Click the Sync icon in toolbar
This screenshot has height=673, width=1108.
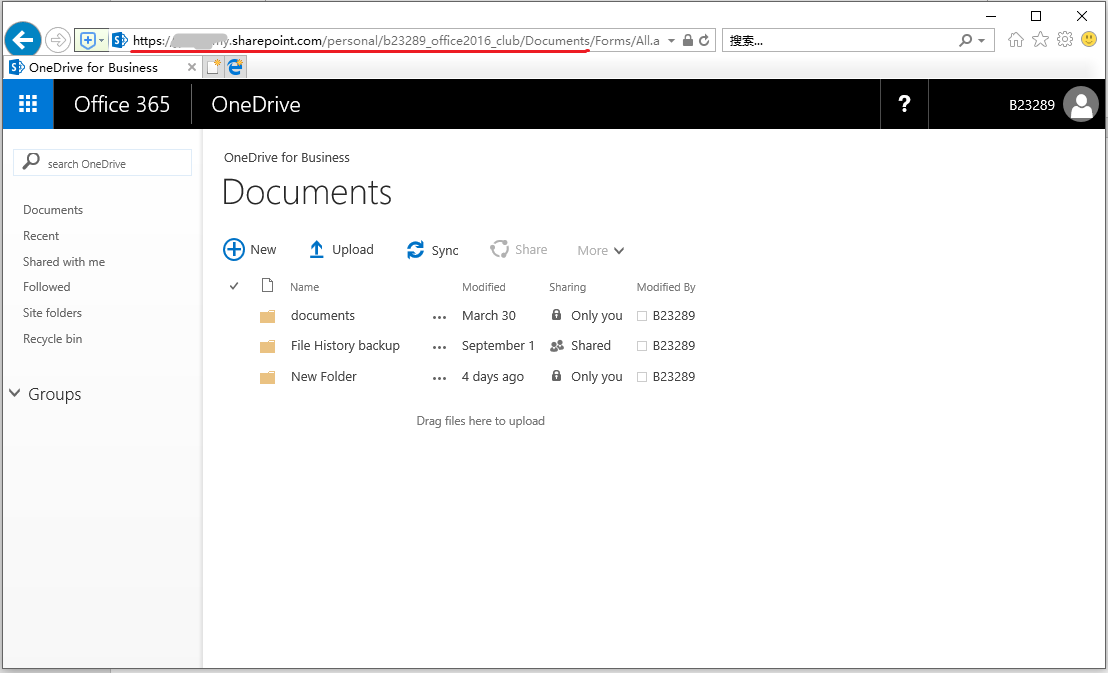pos(416,250)
